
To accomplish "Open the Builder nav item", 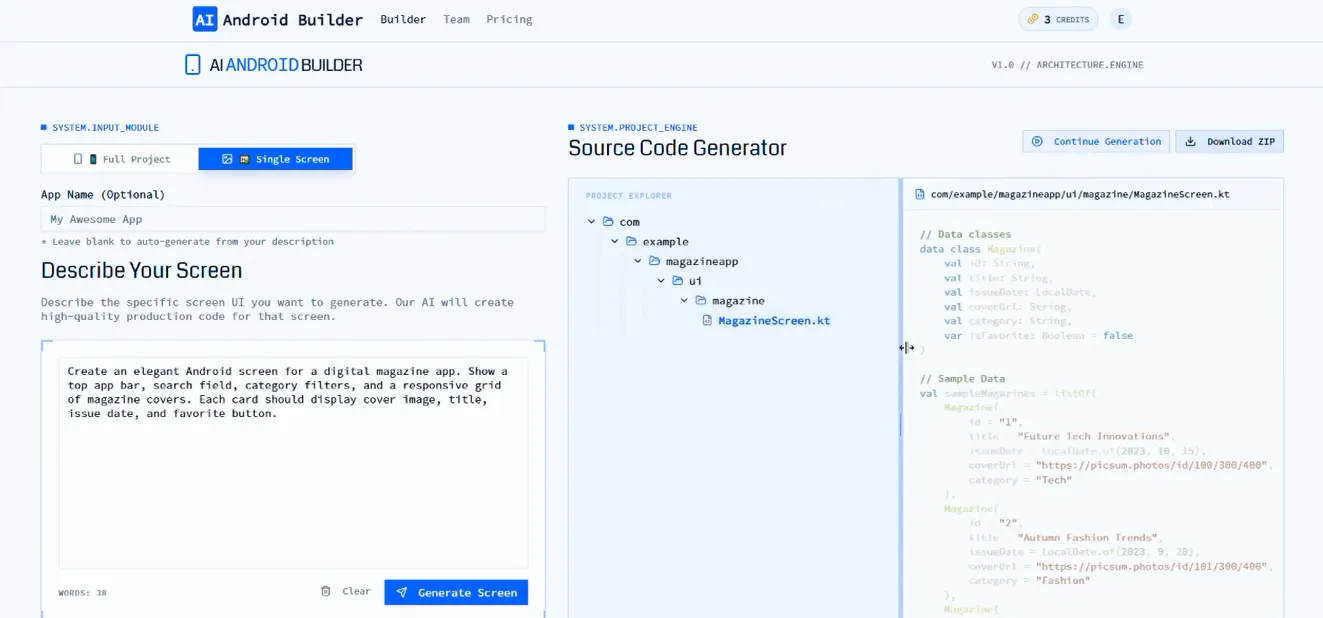I will (403, 19).
